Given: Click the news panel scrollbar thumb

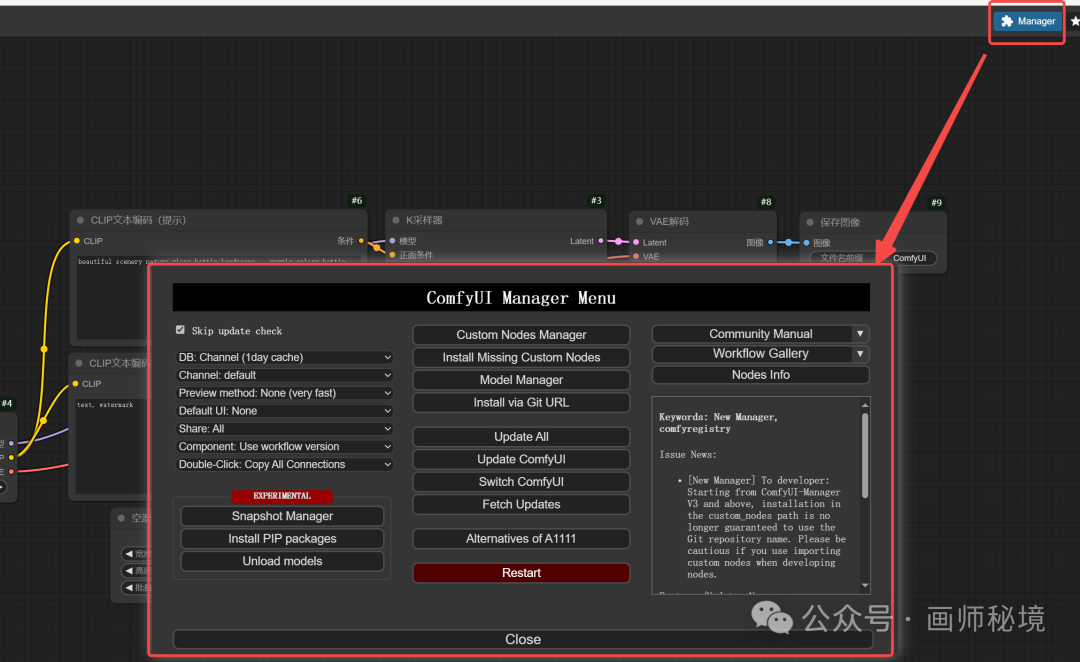Looking at the screenshot, I should 865,455.
